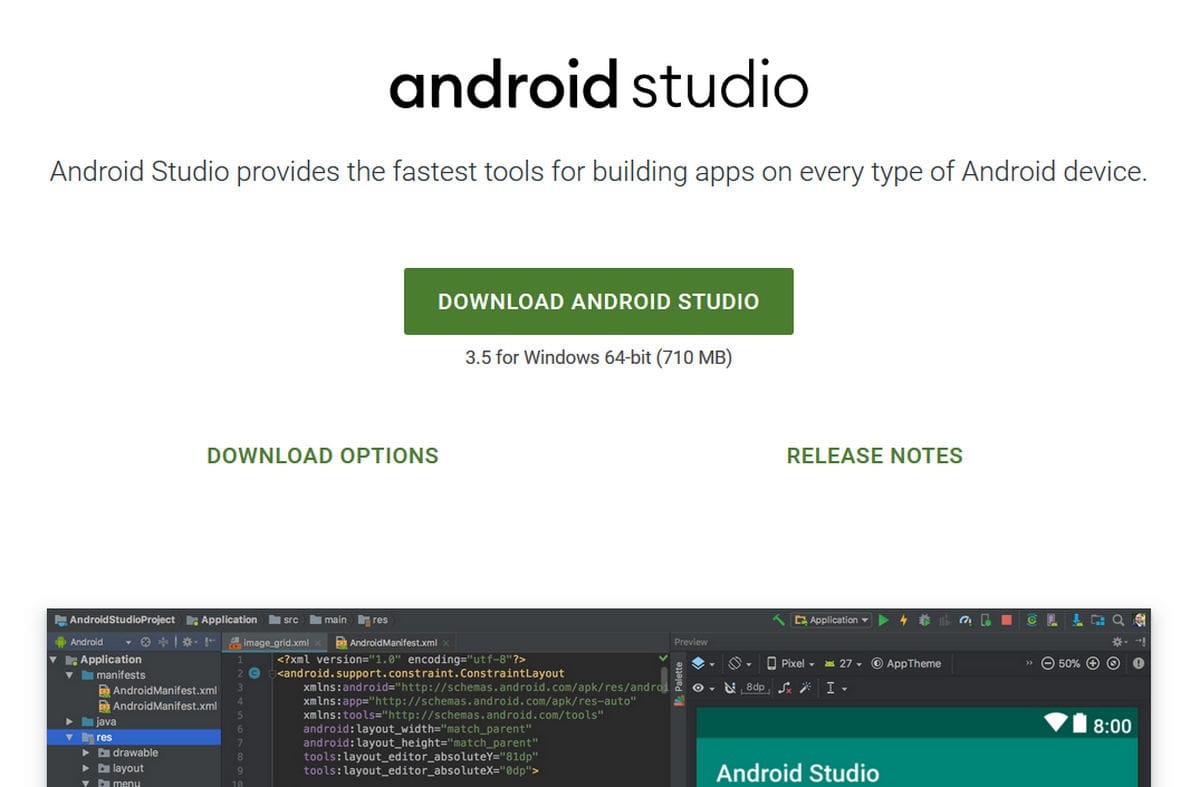Open the Preview panel gear settings
Image resolution: width=1200 pixels, height=787 pixels.
1119,641
